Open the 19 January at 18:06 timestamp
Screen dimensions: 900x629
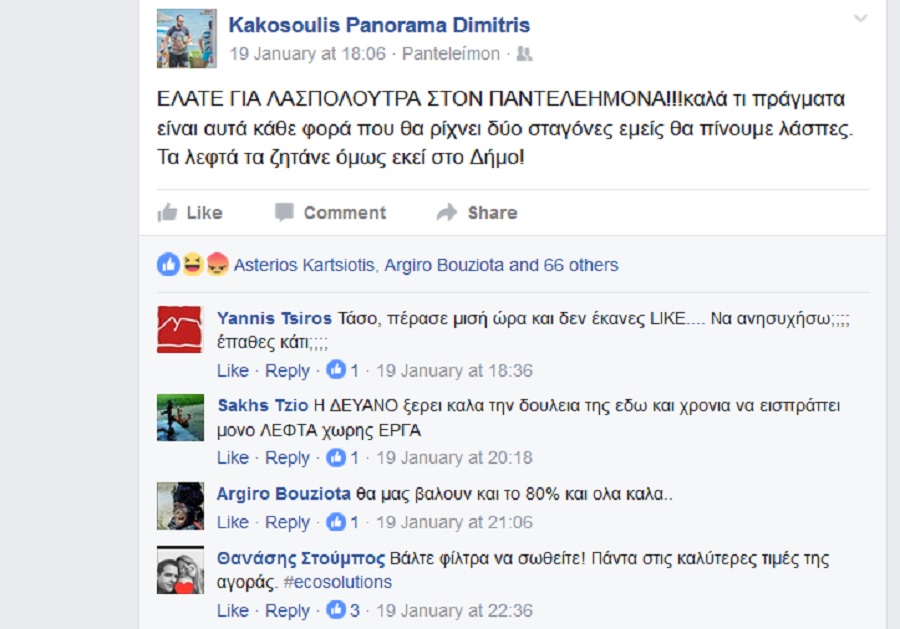(308, 54)
